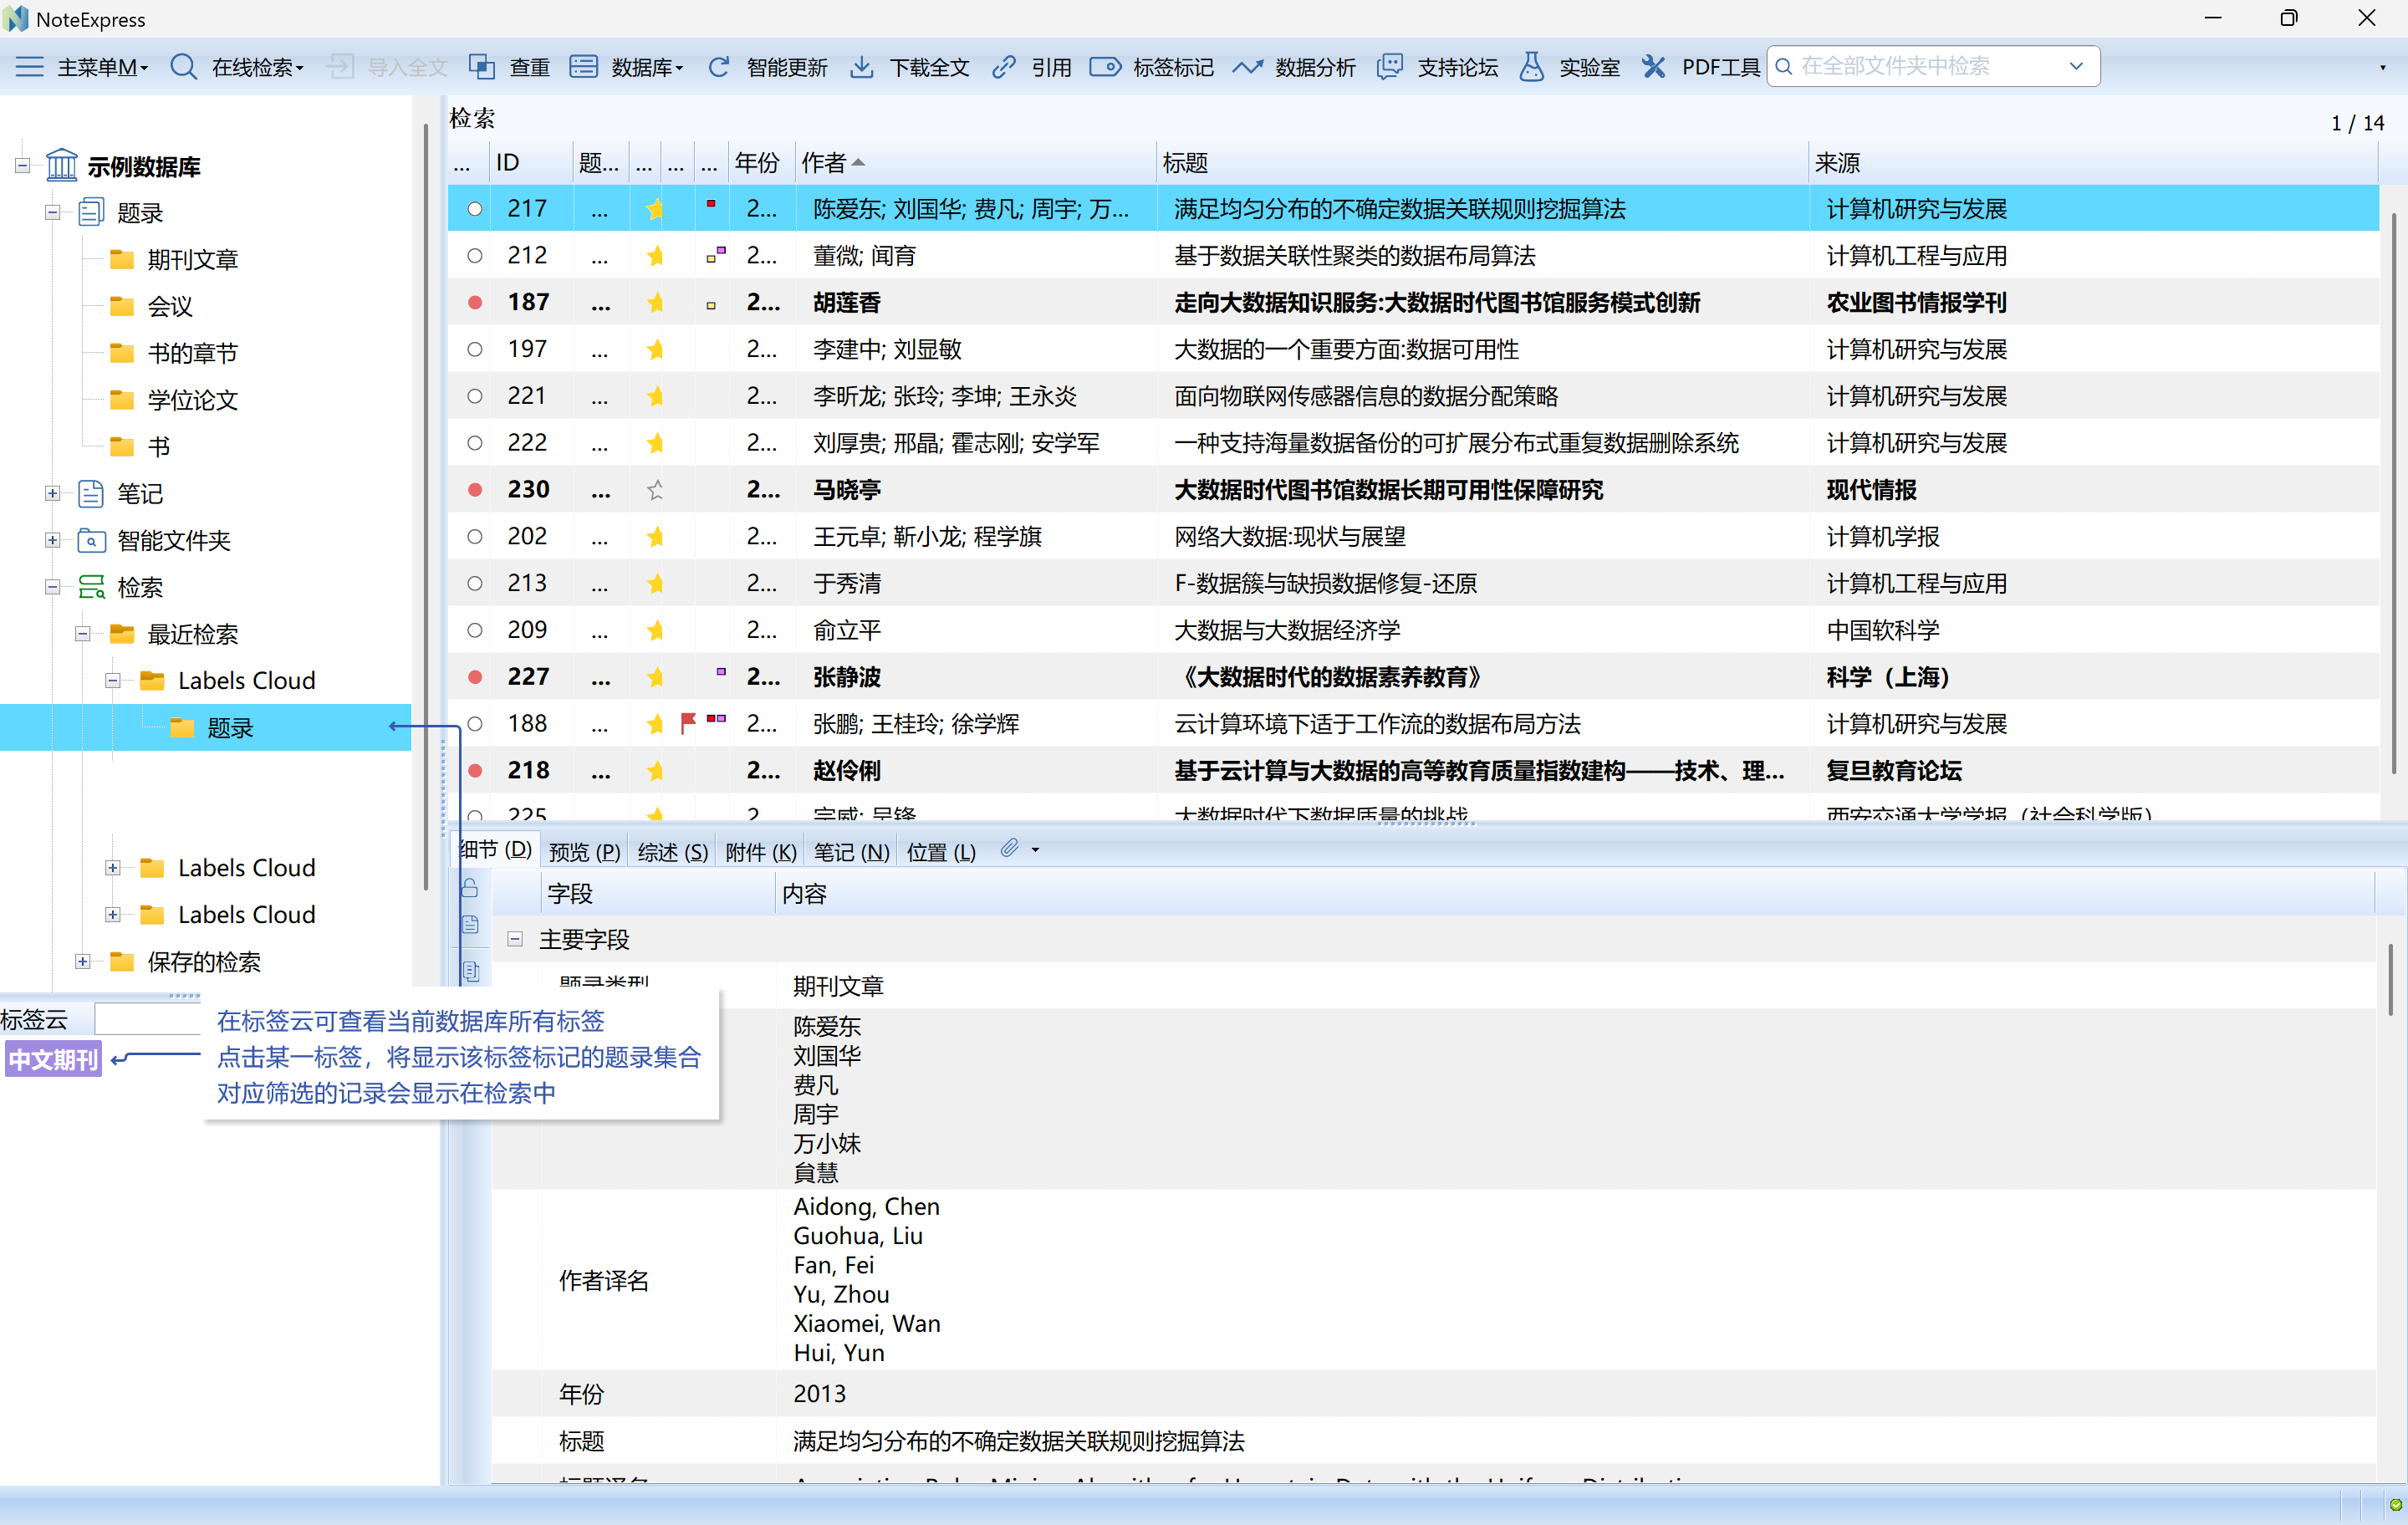Expand the 保存的检索 folder node
This screenshot has width=2408, height=1525.
(x=82, y=961)
